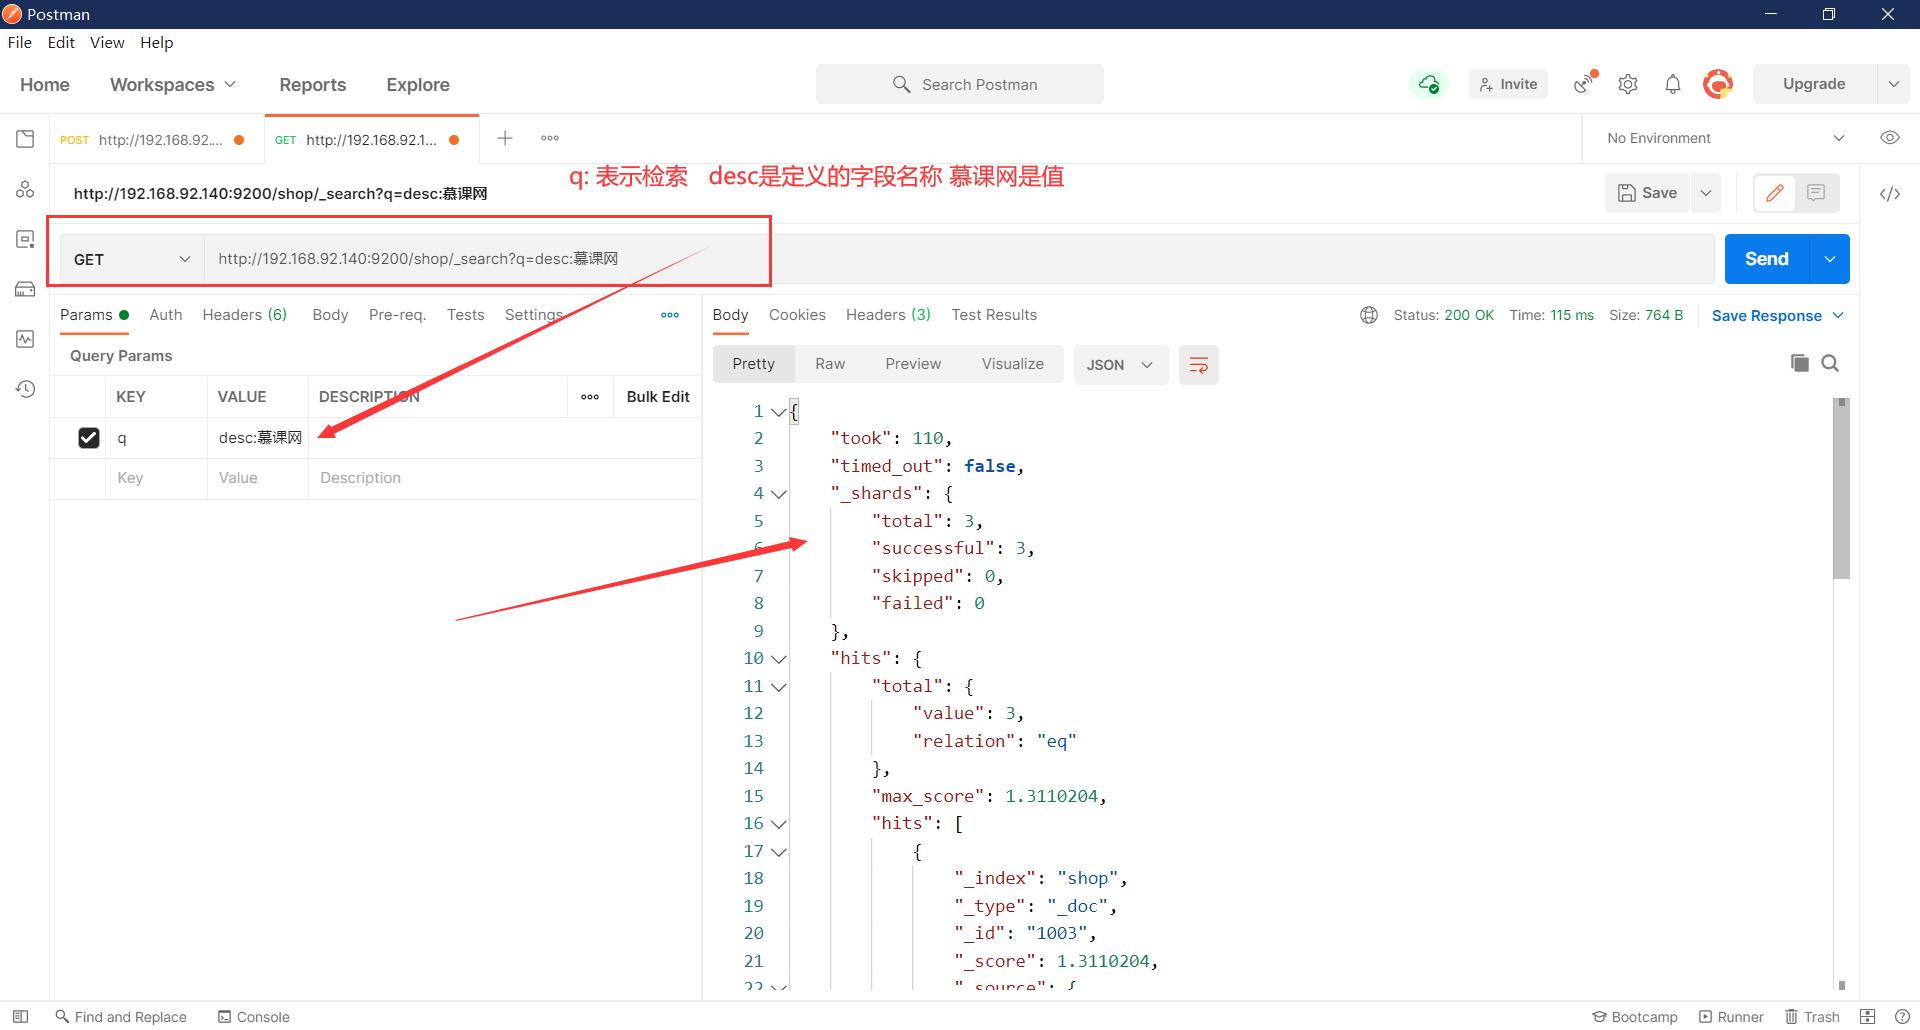1920x1030 pixels.
Task: Open the View menu
Action: point(107,42)
